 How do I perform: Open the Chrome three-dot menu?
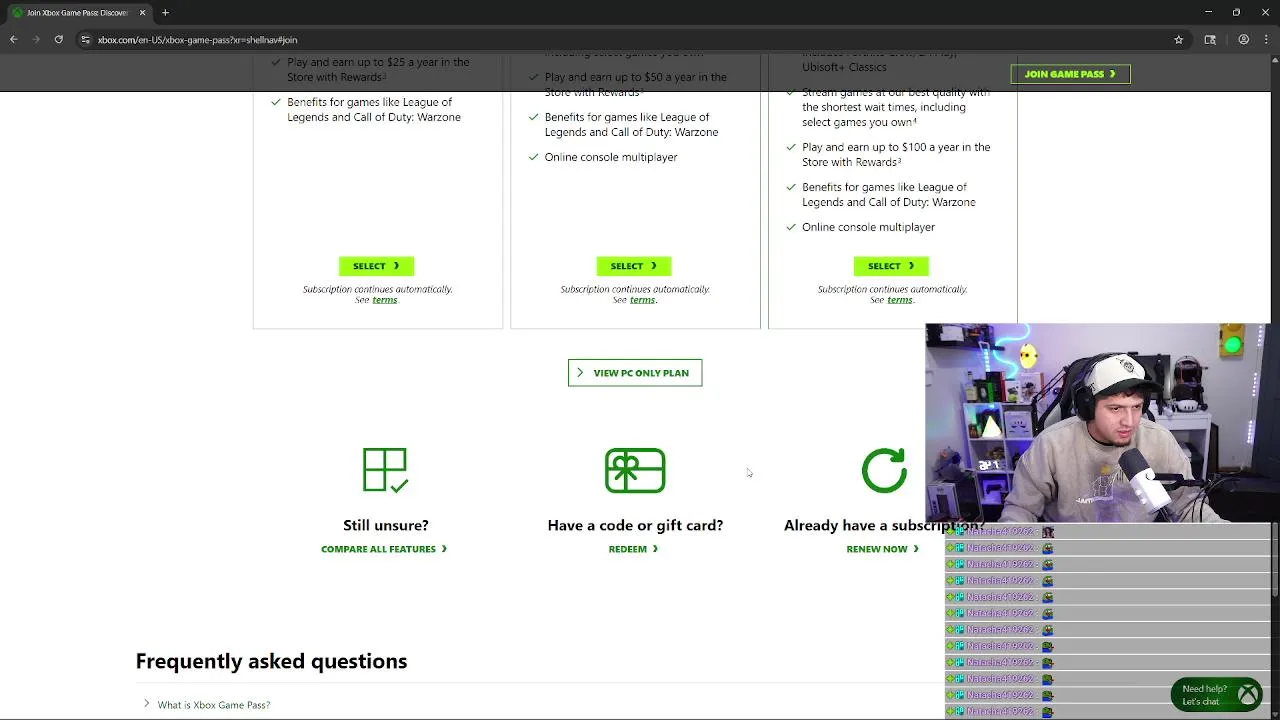[x=1266, y=40]
